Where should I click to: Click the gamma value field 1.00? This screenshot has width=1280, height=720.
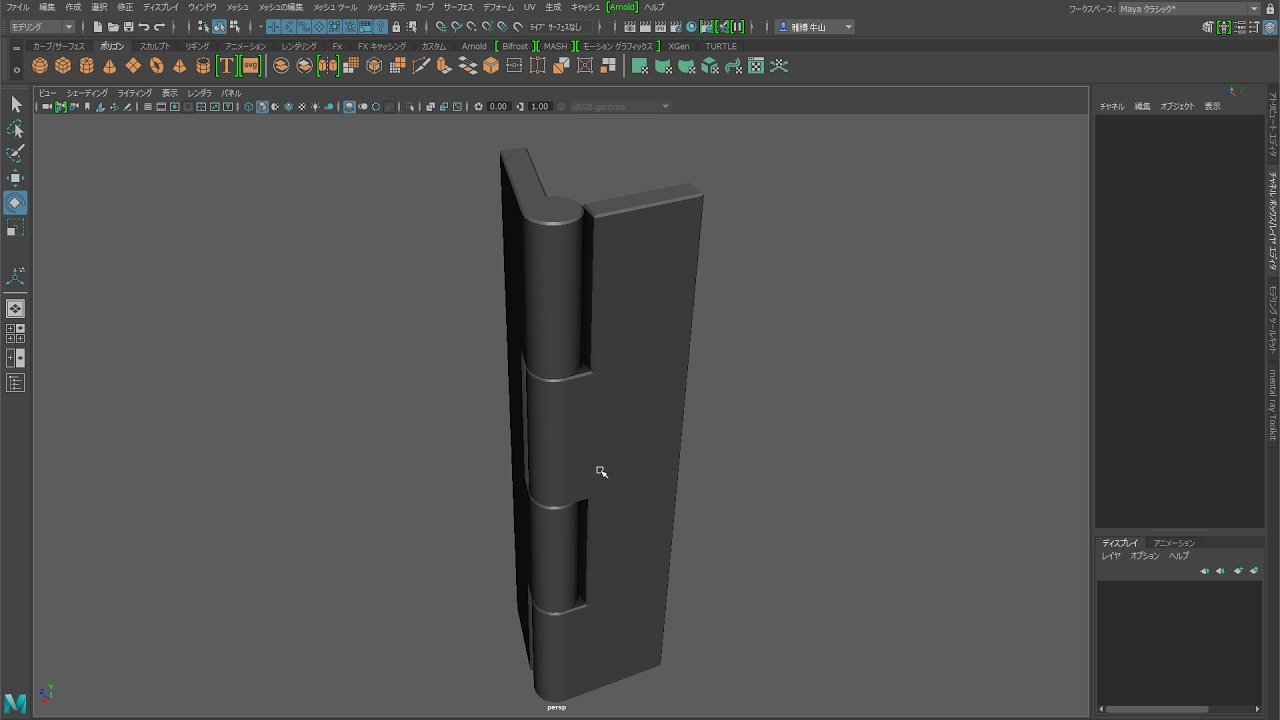pyautogui.click(x=540, y=107)
